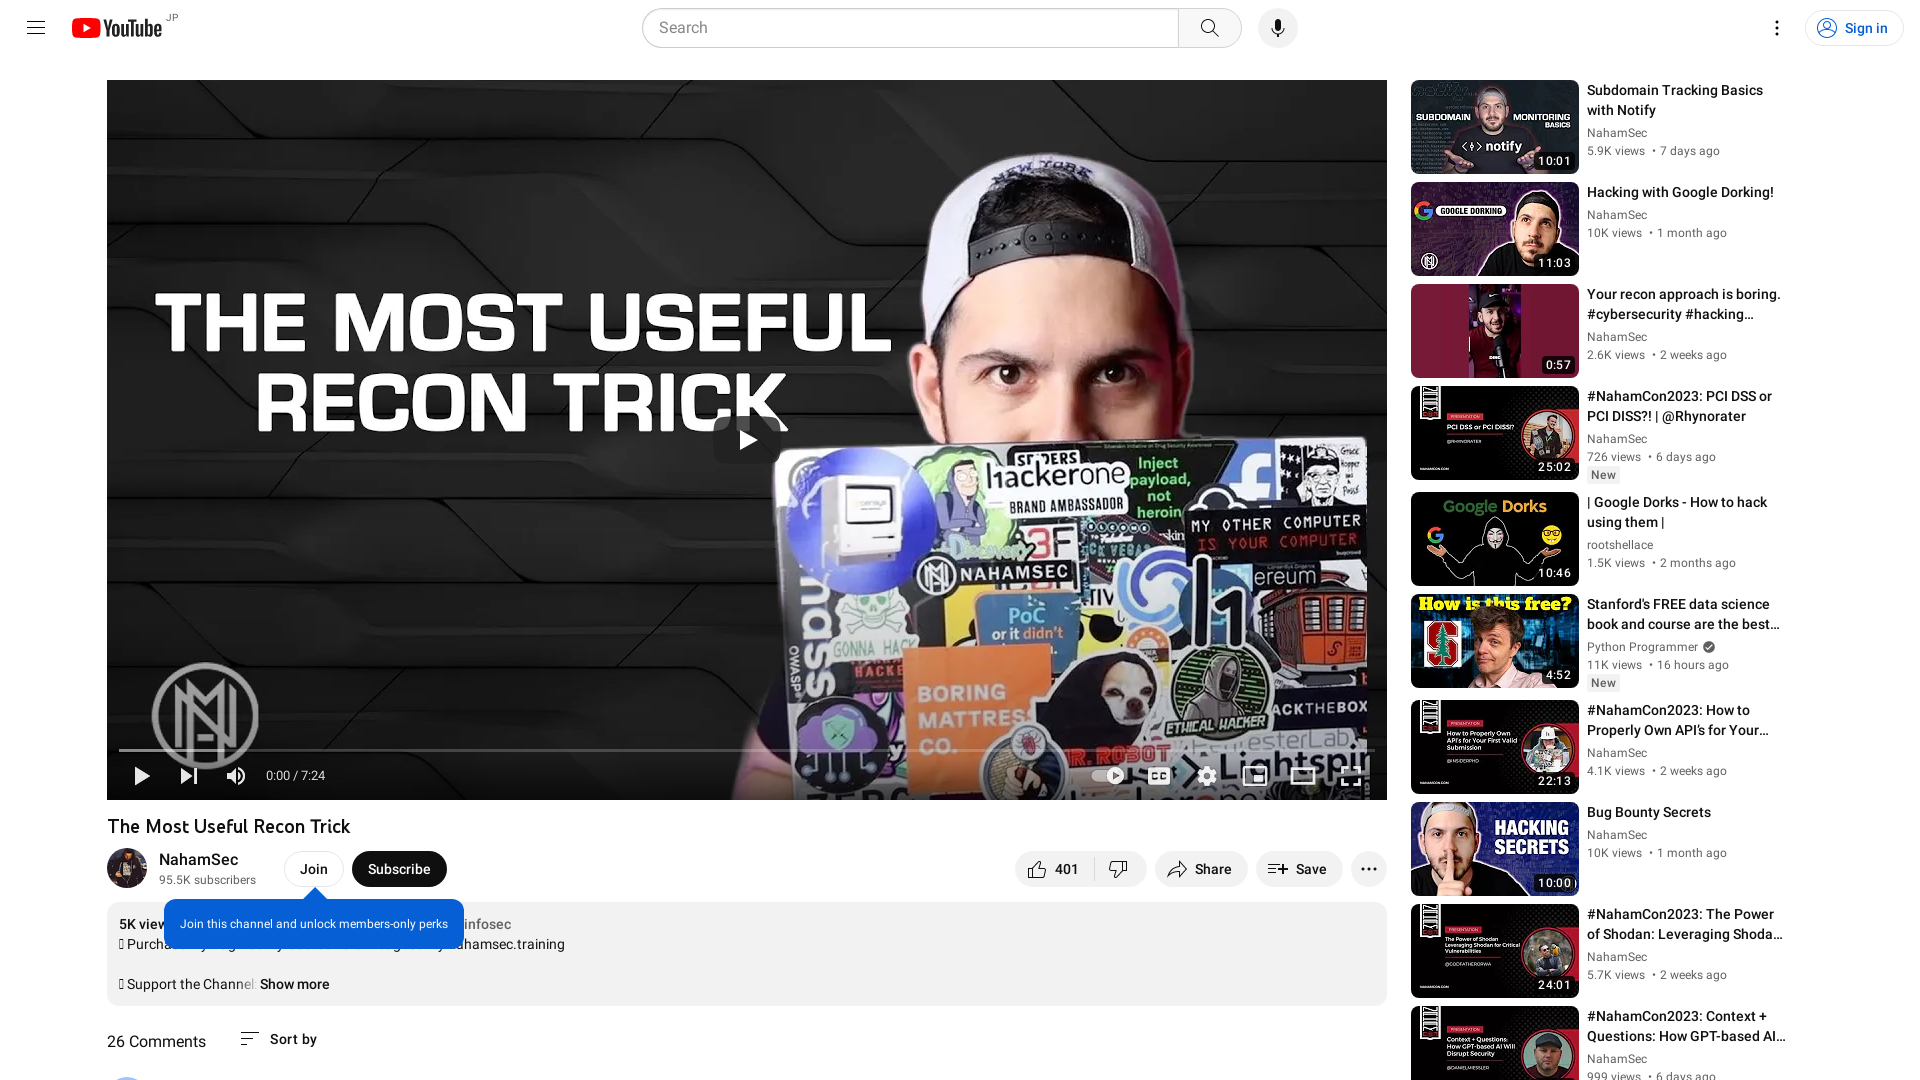Open more actions ellipsis under video
Image resolution: width=1920 pixels, height=1080 pixels.
[1368, 869]
